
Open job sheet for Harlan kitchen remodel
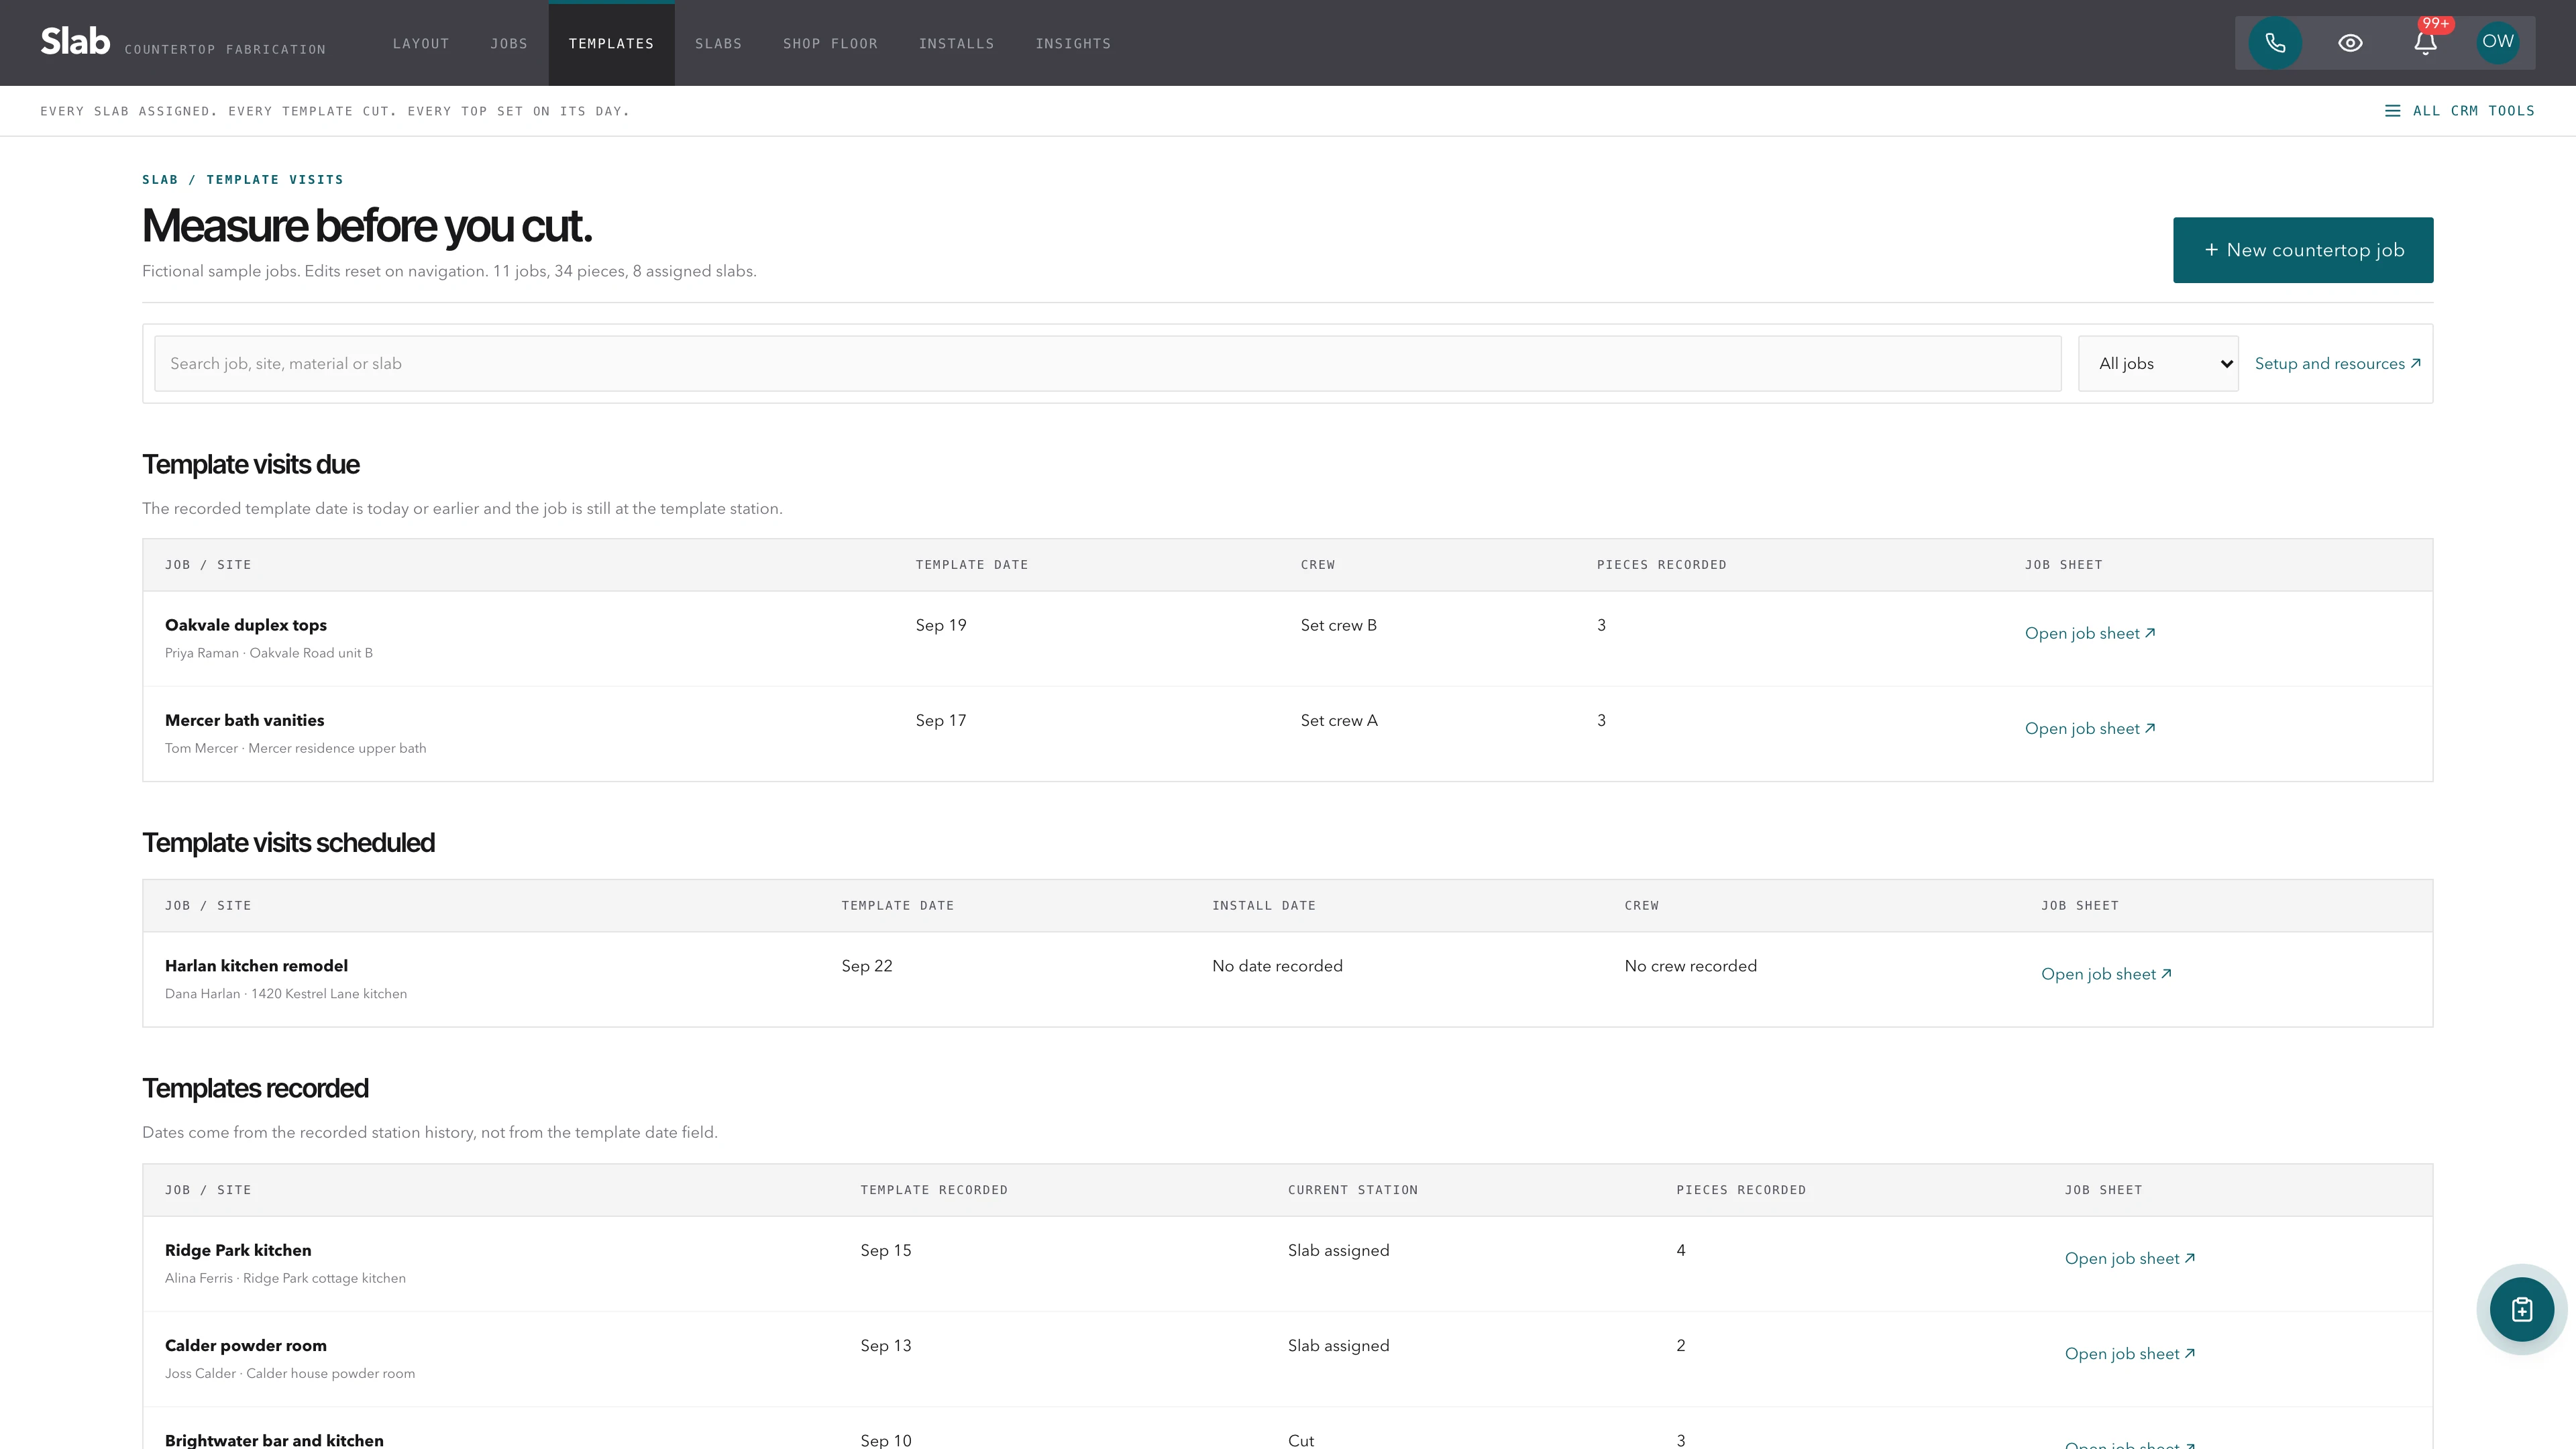point(2106,975)
